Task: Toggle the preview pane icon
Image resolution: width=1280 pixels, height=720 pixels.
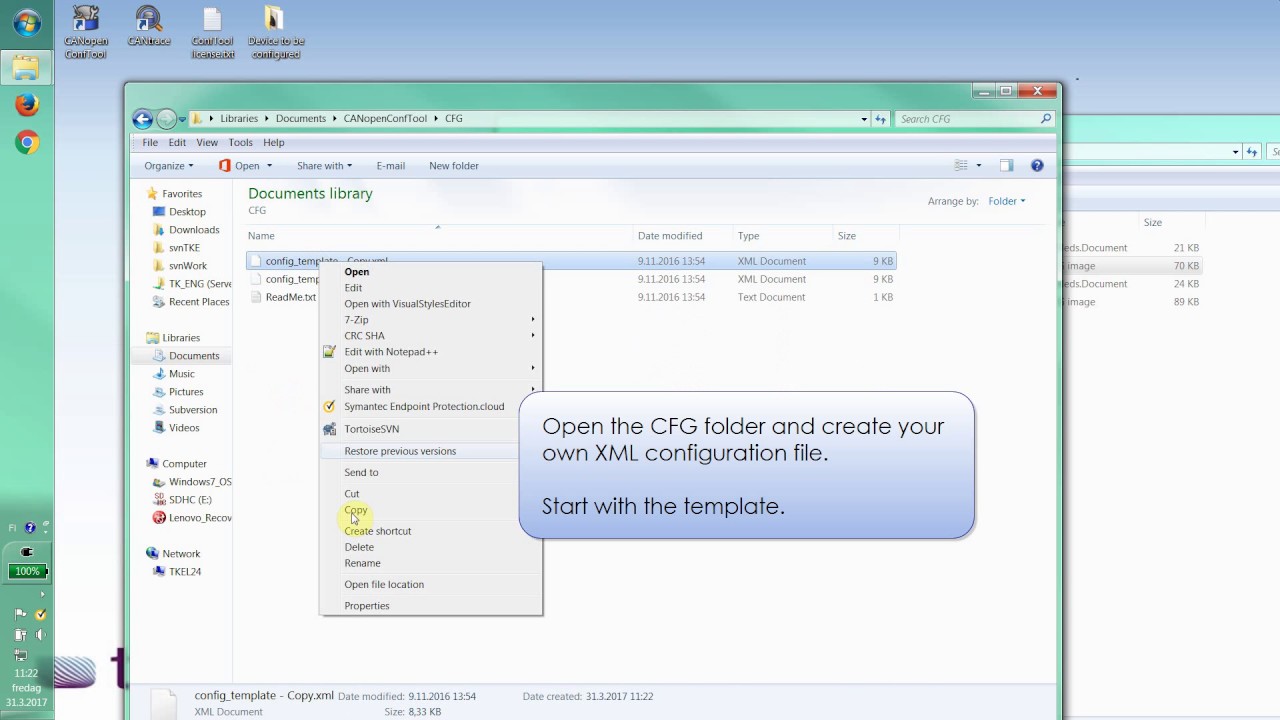Action: pyautogui.click(x=1007, y=166)
